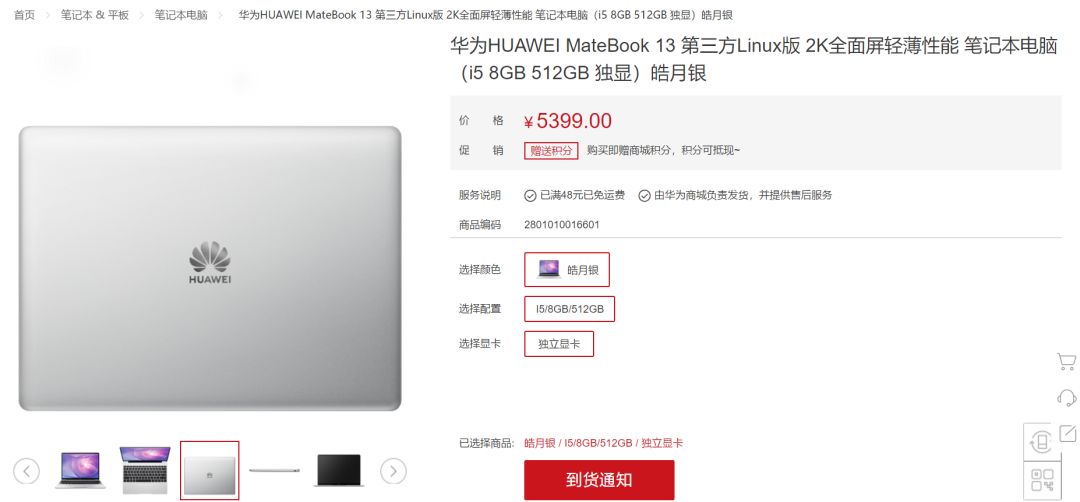Click the 赠送积分 promotion tag
This screenshot has height=502, width=1080.
pos(551,151)
